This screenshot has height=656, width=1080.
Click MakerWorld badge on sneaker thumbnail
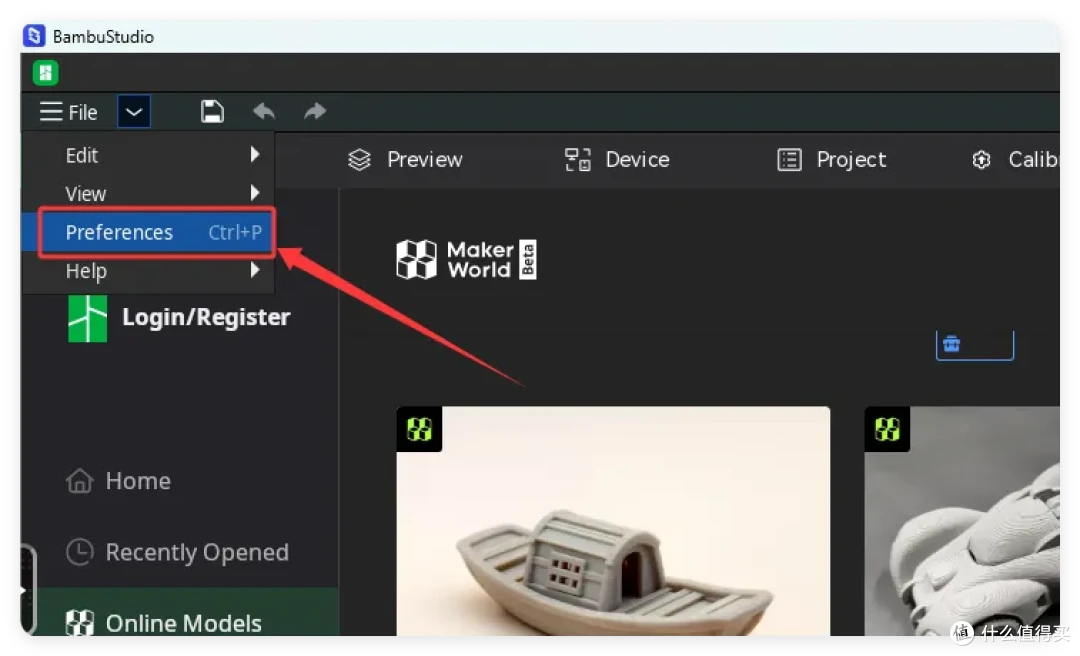[887, 429]
